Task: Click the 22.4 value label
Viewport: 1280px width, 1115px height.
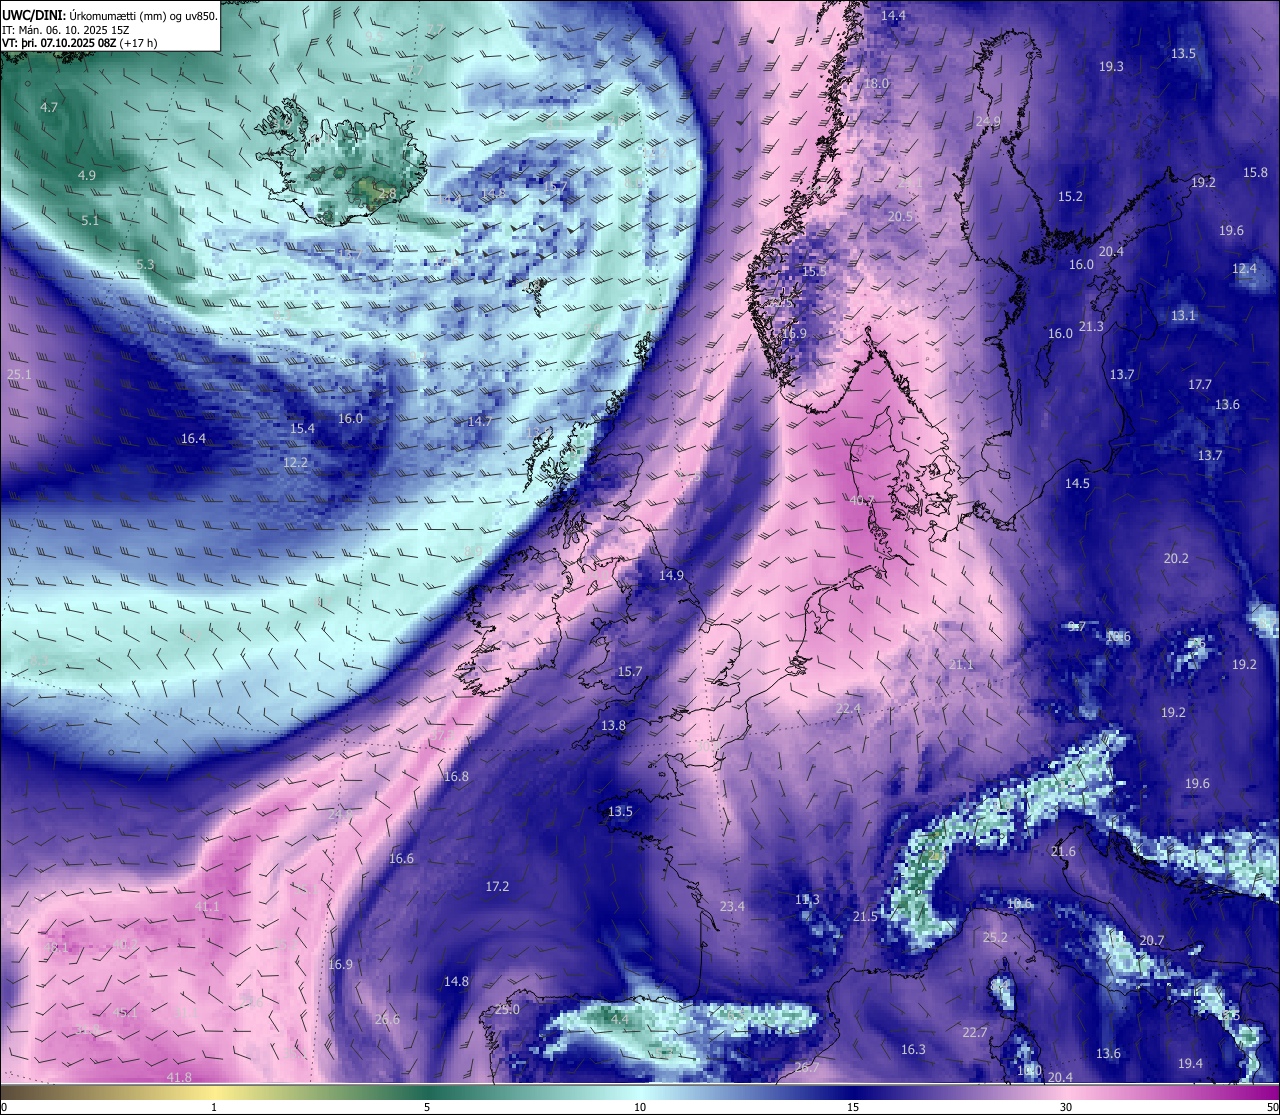Action: pyautogui.click(x=848, y=708)
